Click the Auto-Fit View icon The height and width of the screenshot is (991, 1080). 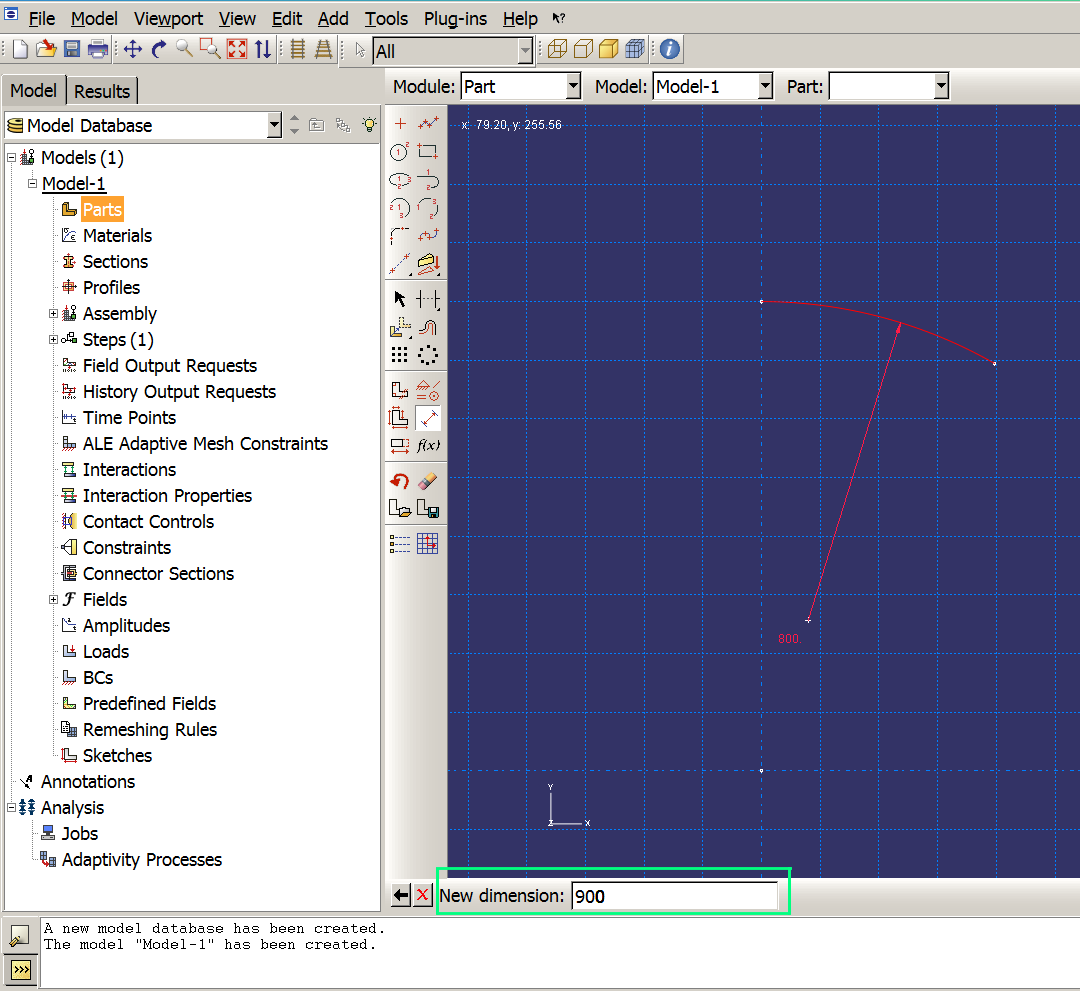[237, 49]
